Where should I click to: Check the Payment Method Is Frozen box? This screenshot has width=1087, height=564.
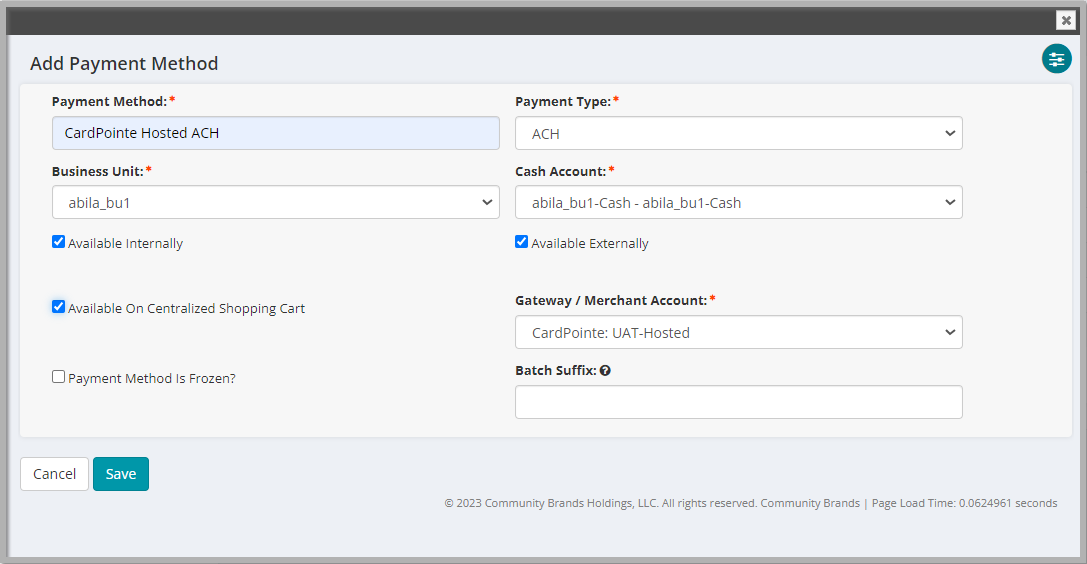pos(58,377)
